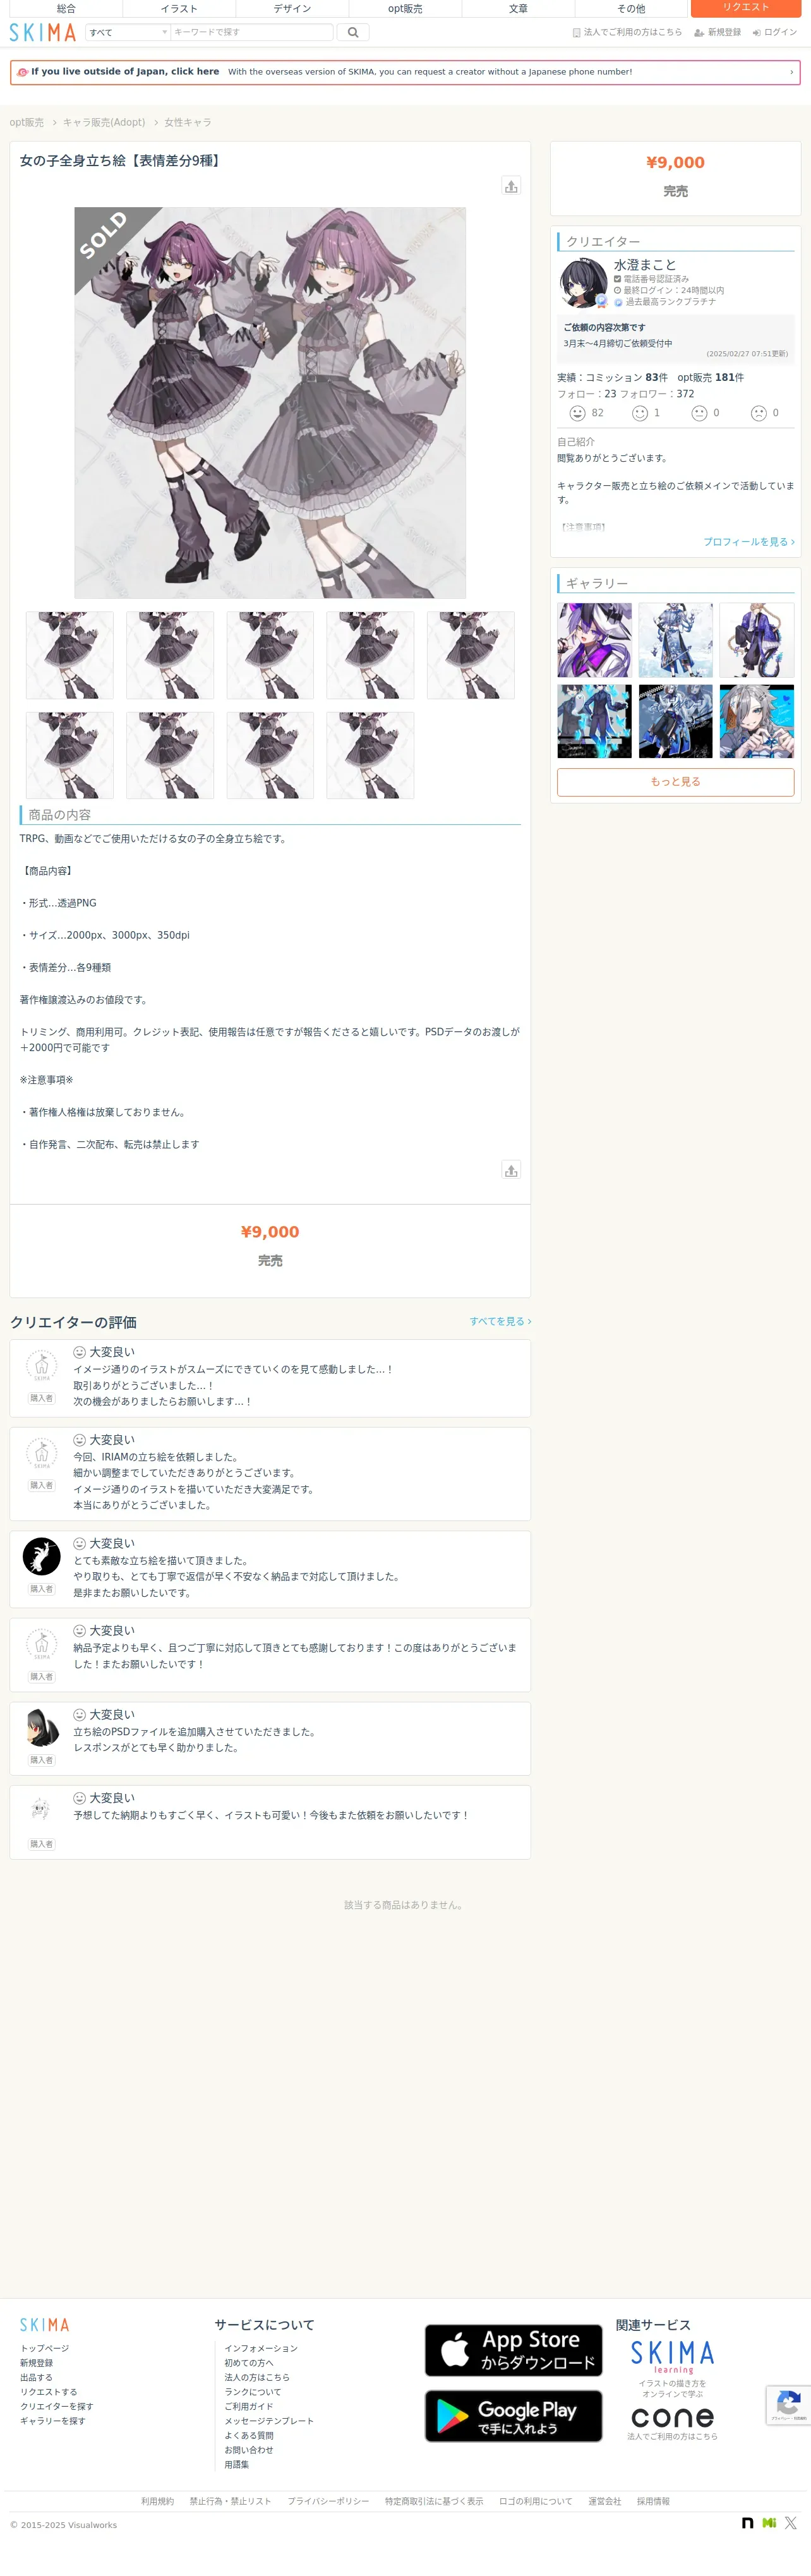Select the イラスト navigation tab

tap(179, 8)
